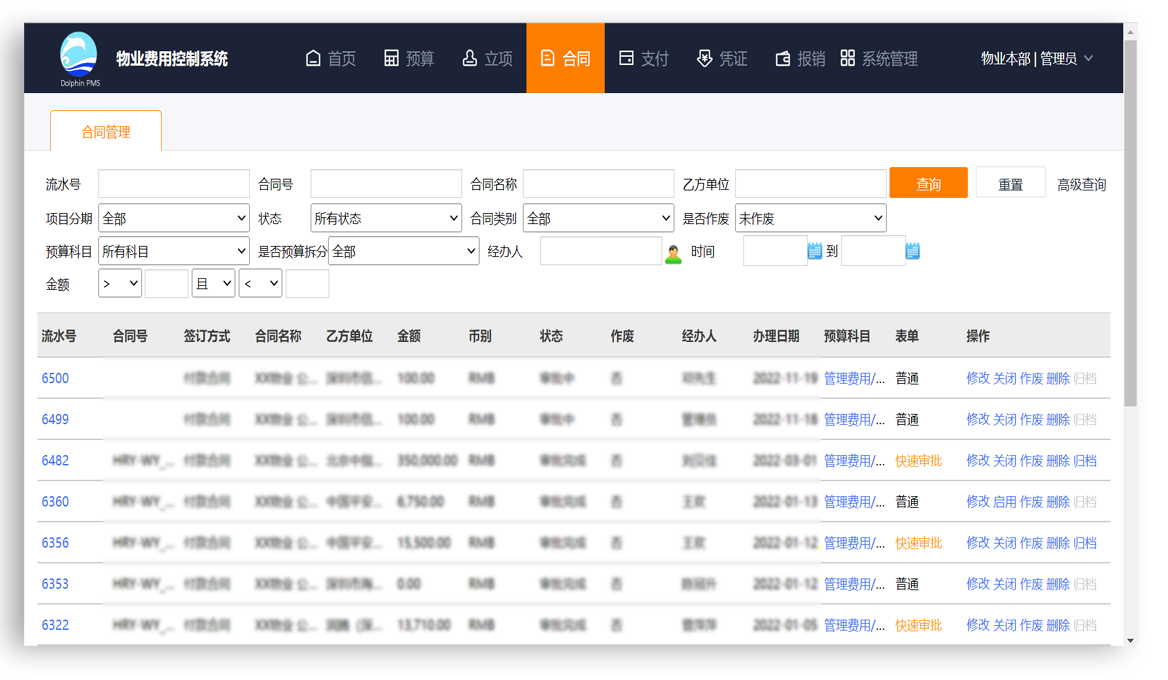Image resolution: width=1168 pixels, height=680 pixels.
Task: Open the 系统管理 menu
Action: pos(879,59)
